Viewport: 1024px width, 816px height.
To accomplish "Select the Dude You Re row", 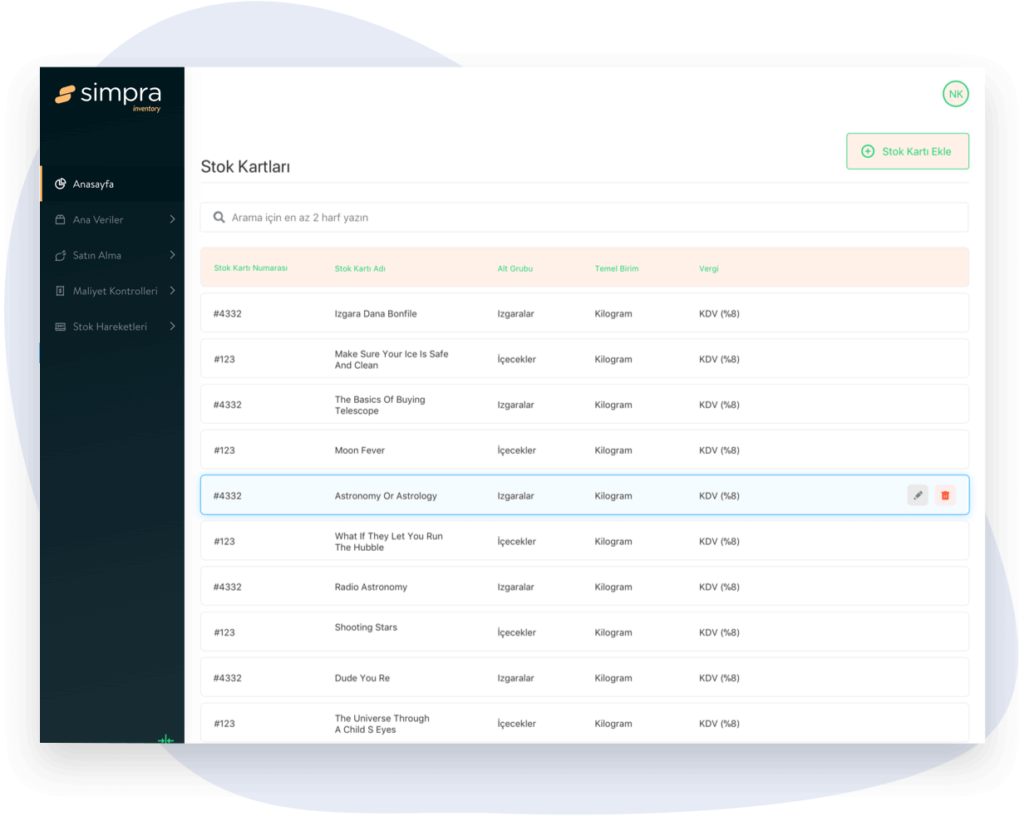I will point(584,678).
